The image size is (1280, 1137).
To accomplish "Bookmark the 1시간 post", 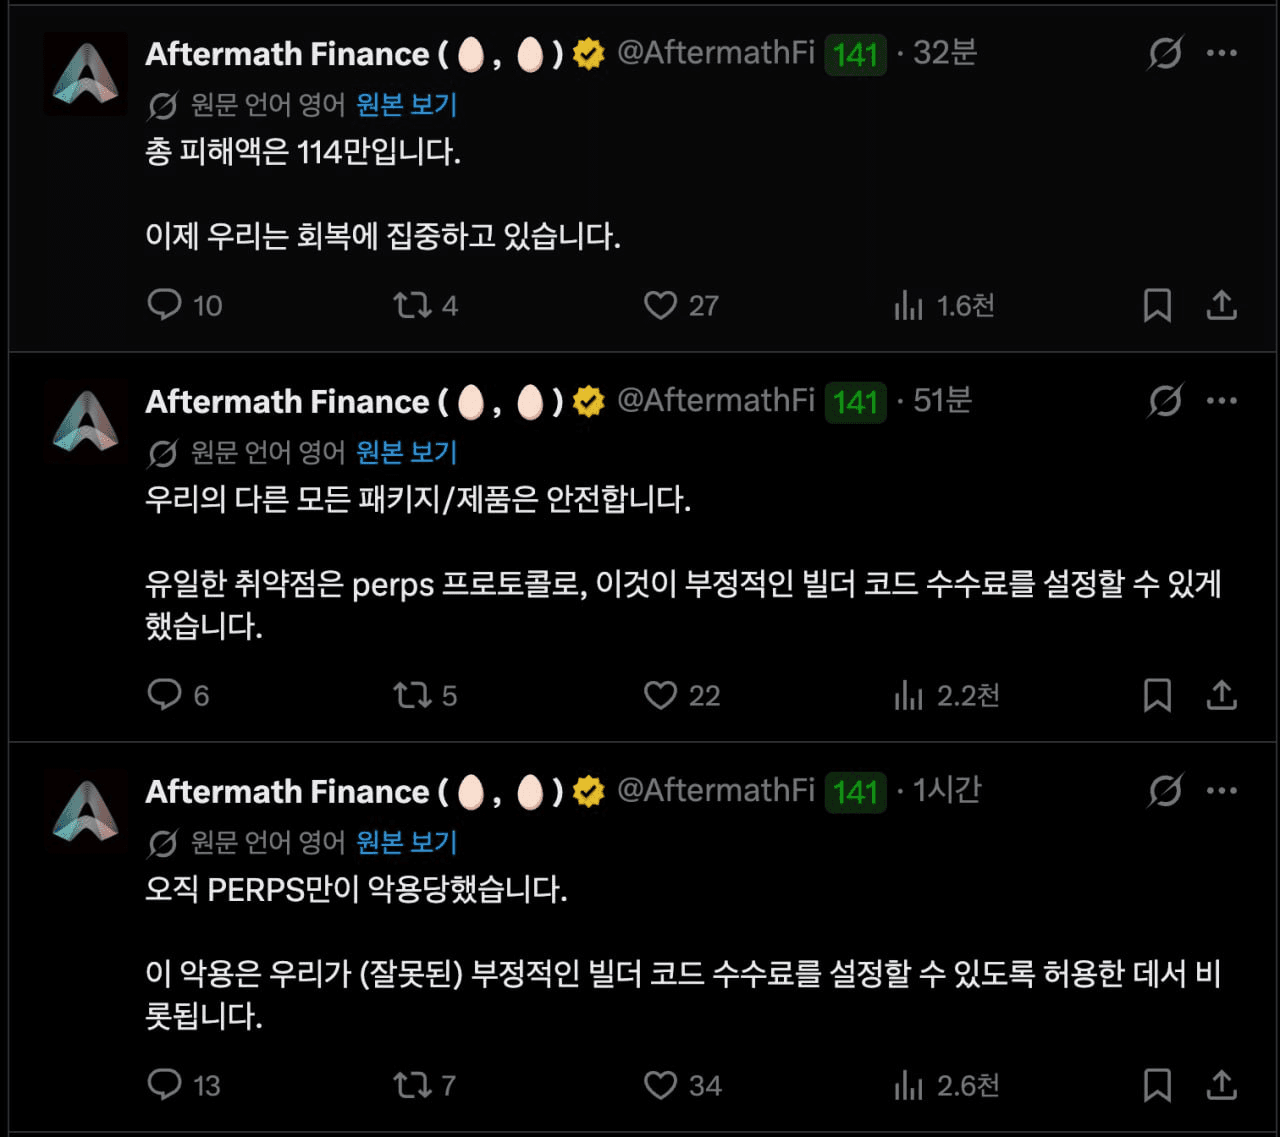I will [1157, 1085].
